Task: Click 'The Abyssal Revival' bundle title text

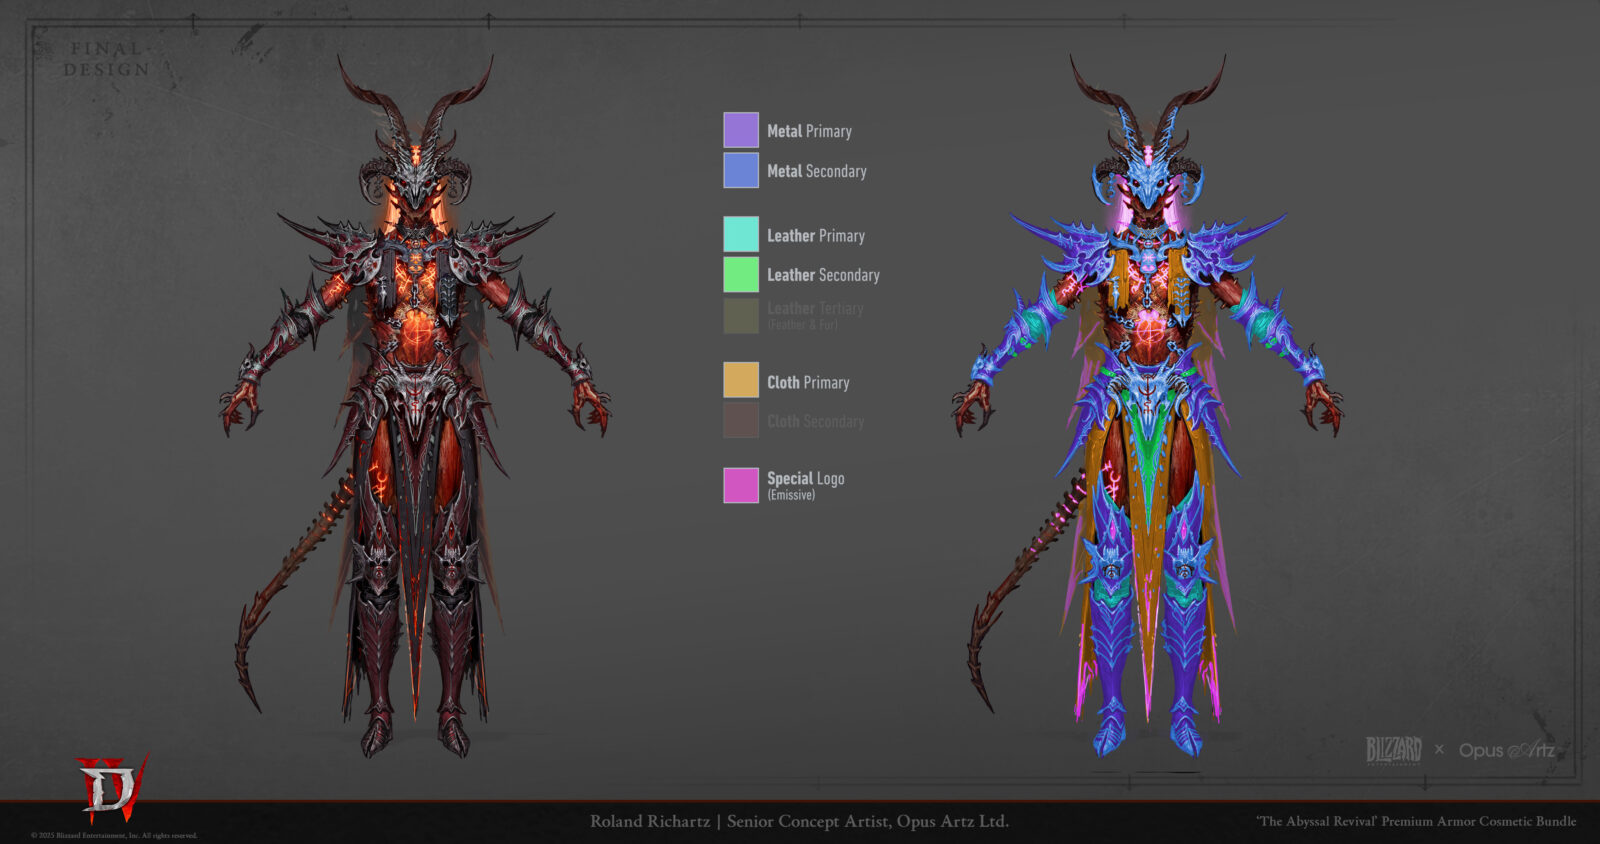Action: coord(1415,821)
